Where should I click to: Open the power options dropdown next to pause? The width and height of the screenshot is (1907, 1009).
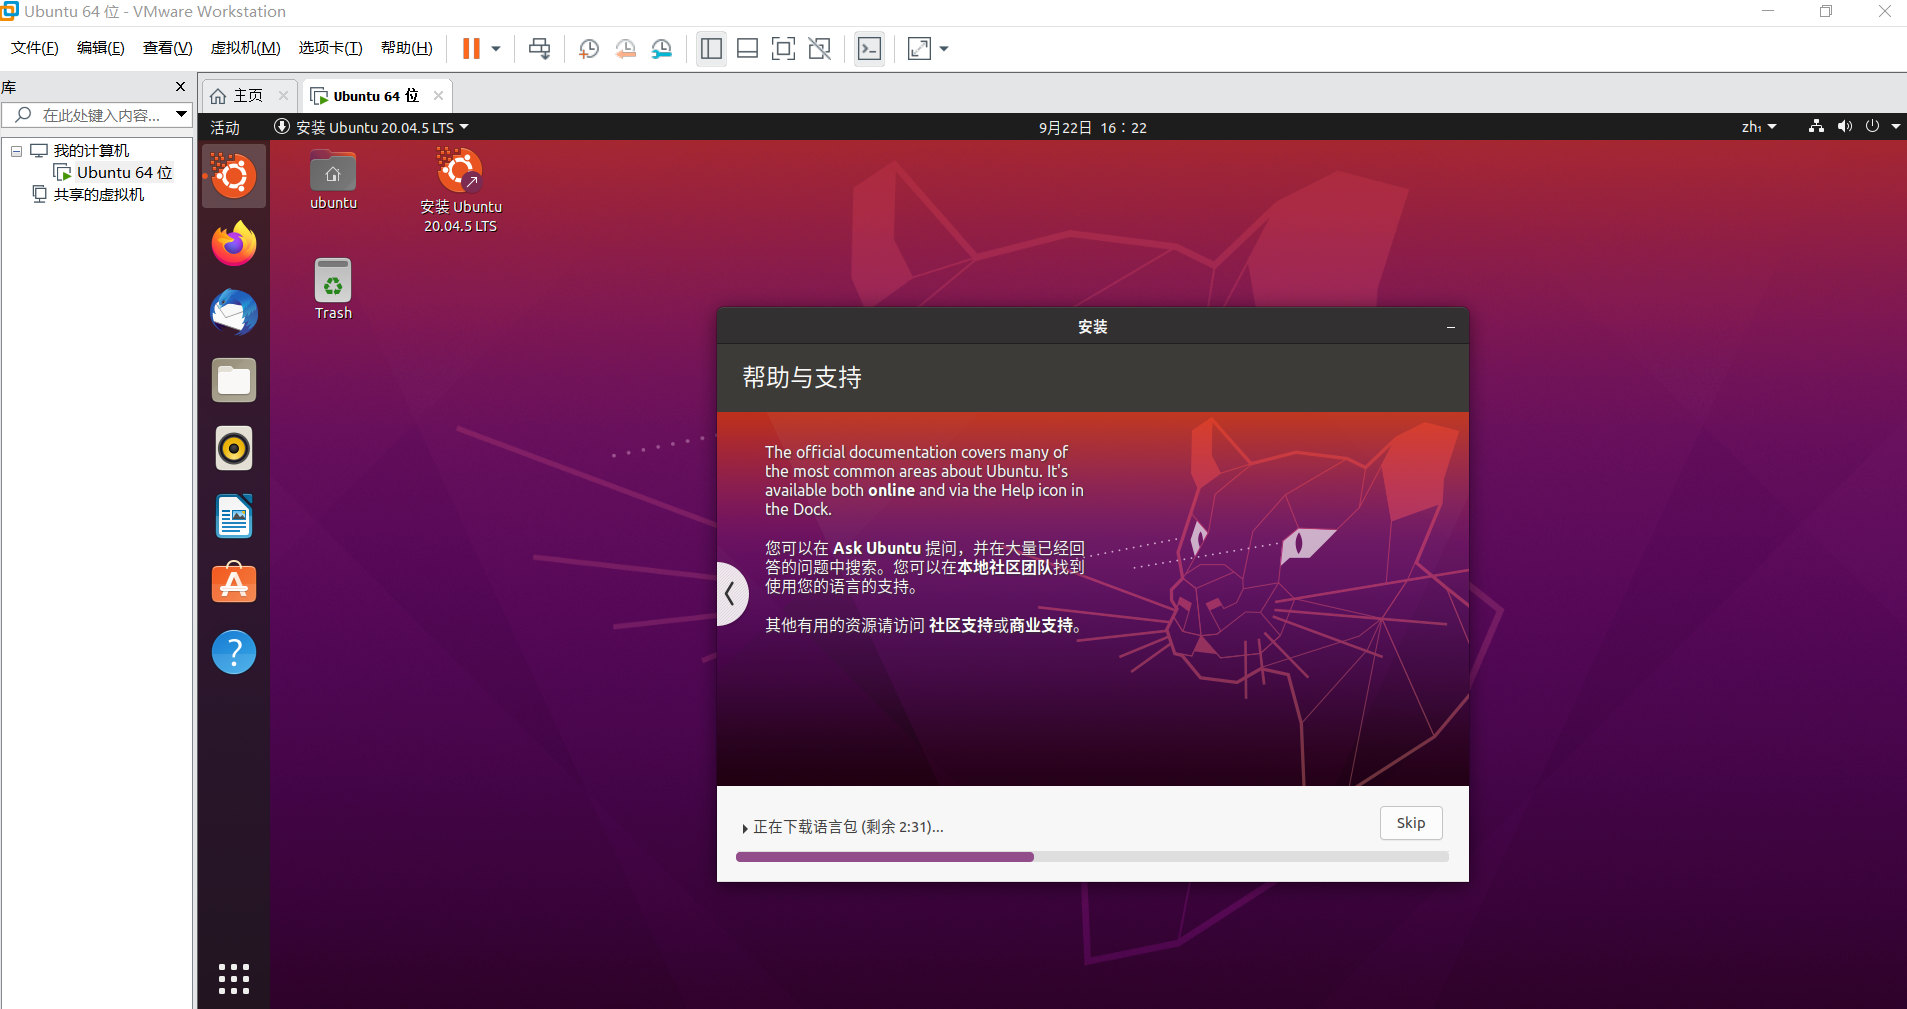coord(496,49)
